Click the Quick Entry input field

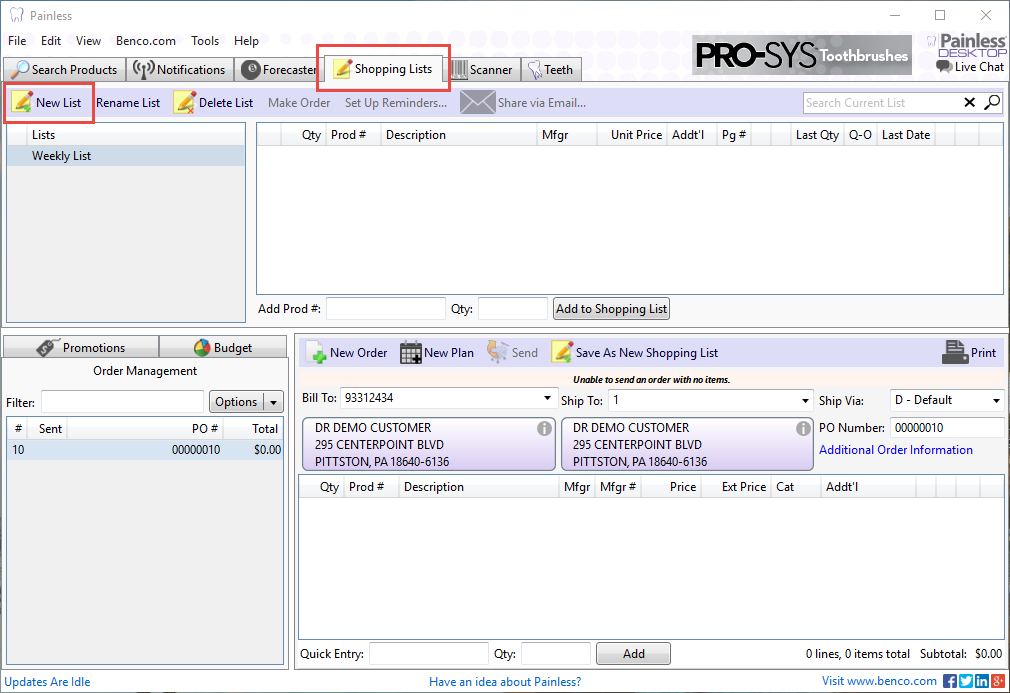point(428,654)
